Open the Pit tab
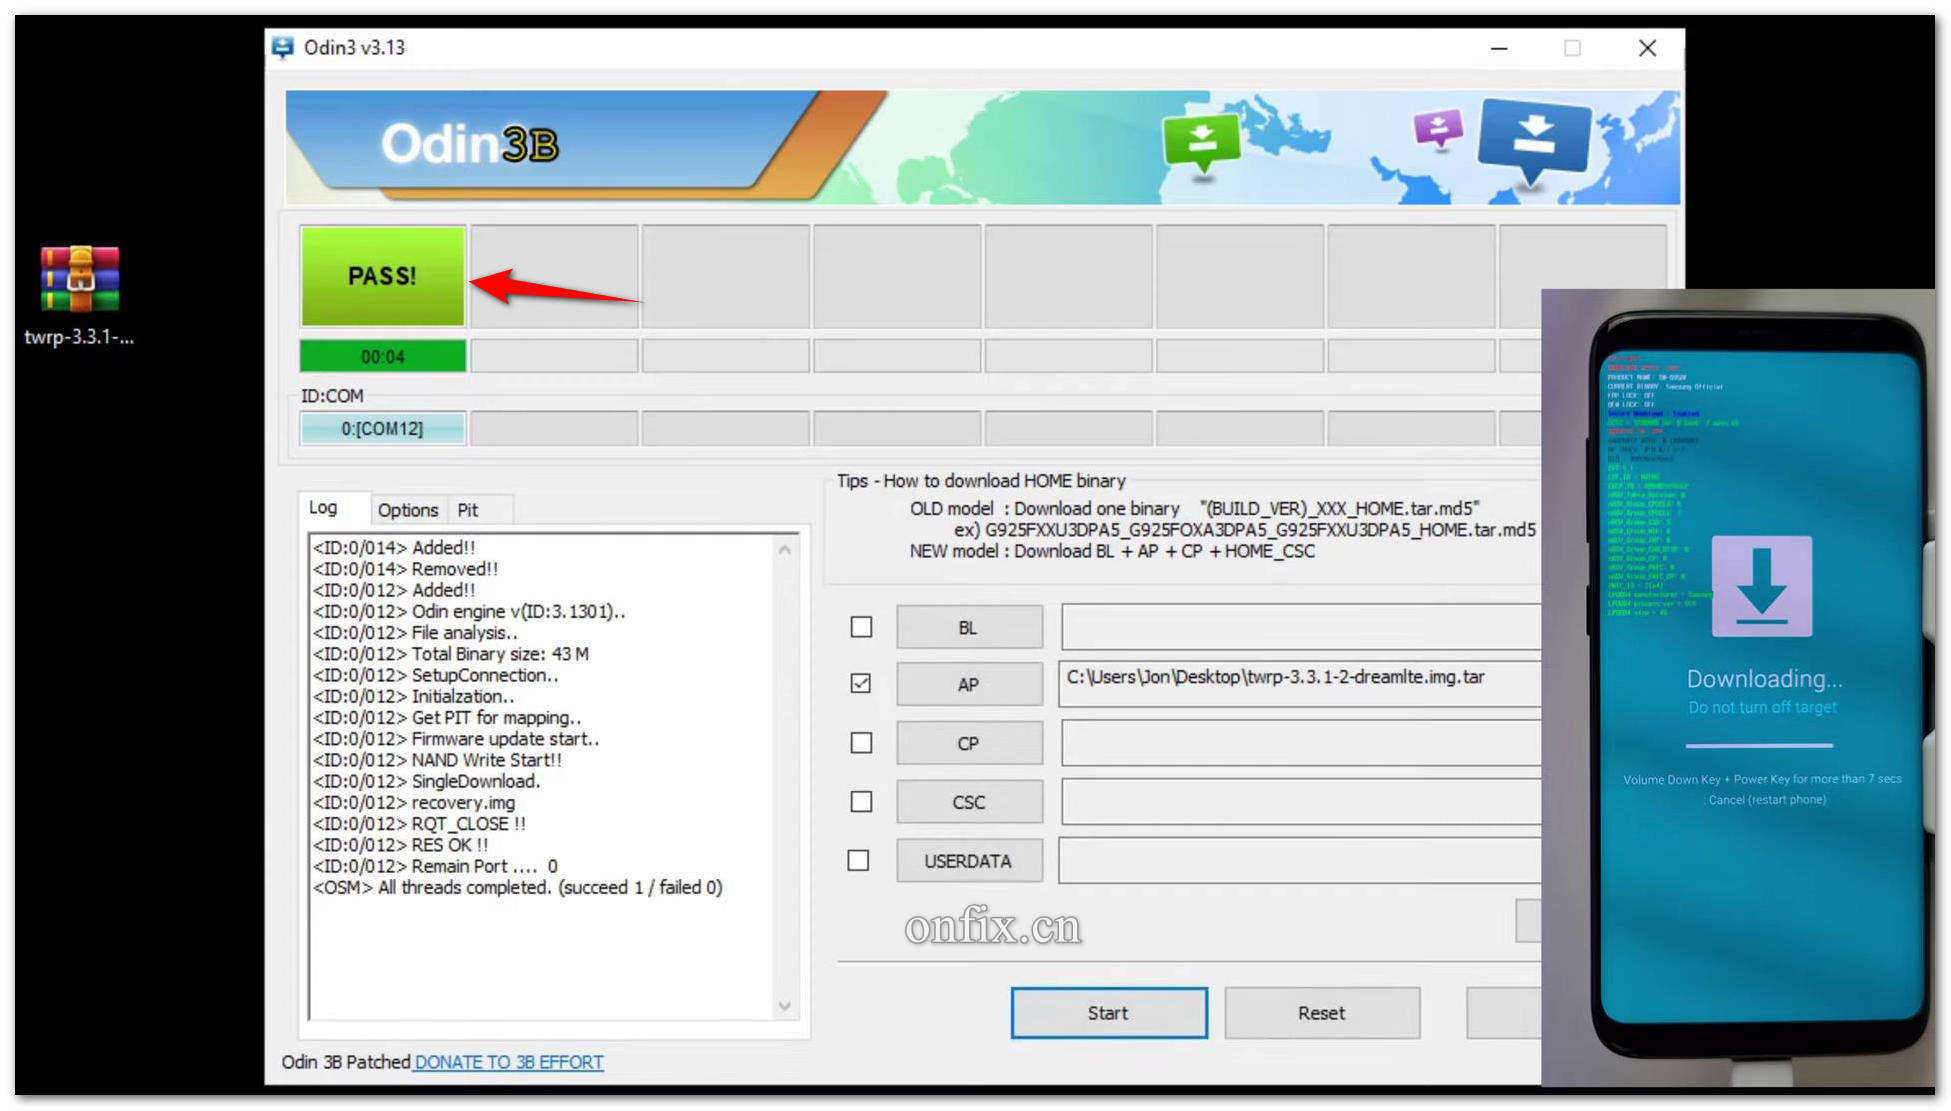This screenshot has height=1111, width=1951. click(x=468, y=510)
